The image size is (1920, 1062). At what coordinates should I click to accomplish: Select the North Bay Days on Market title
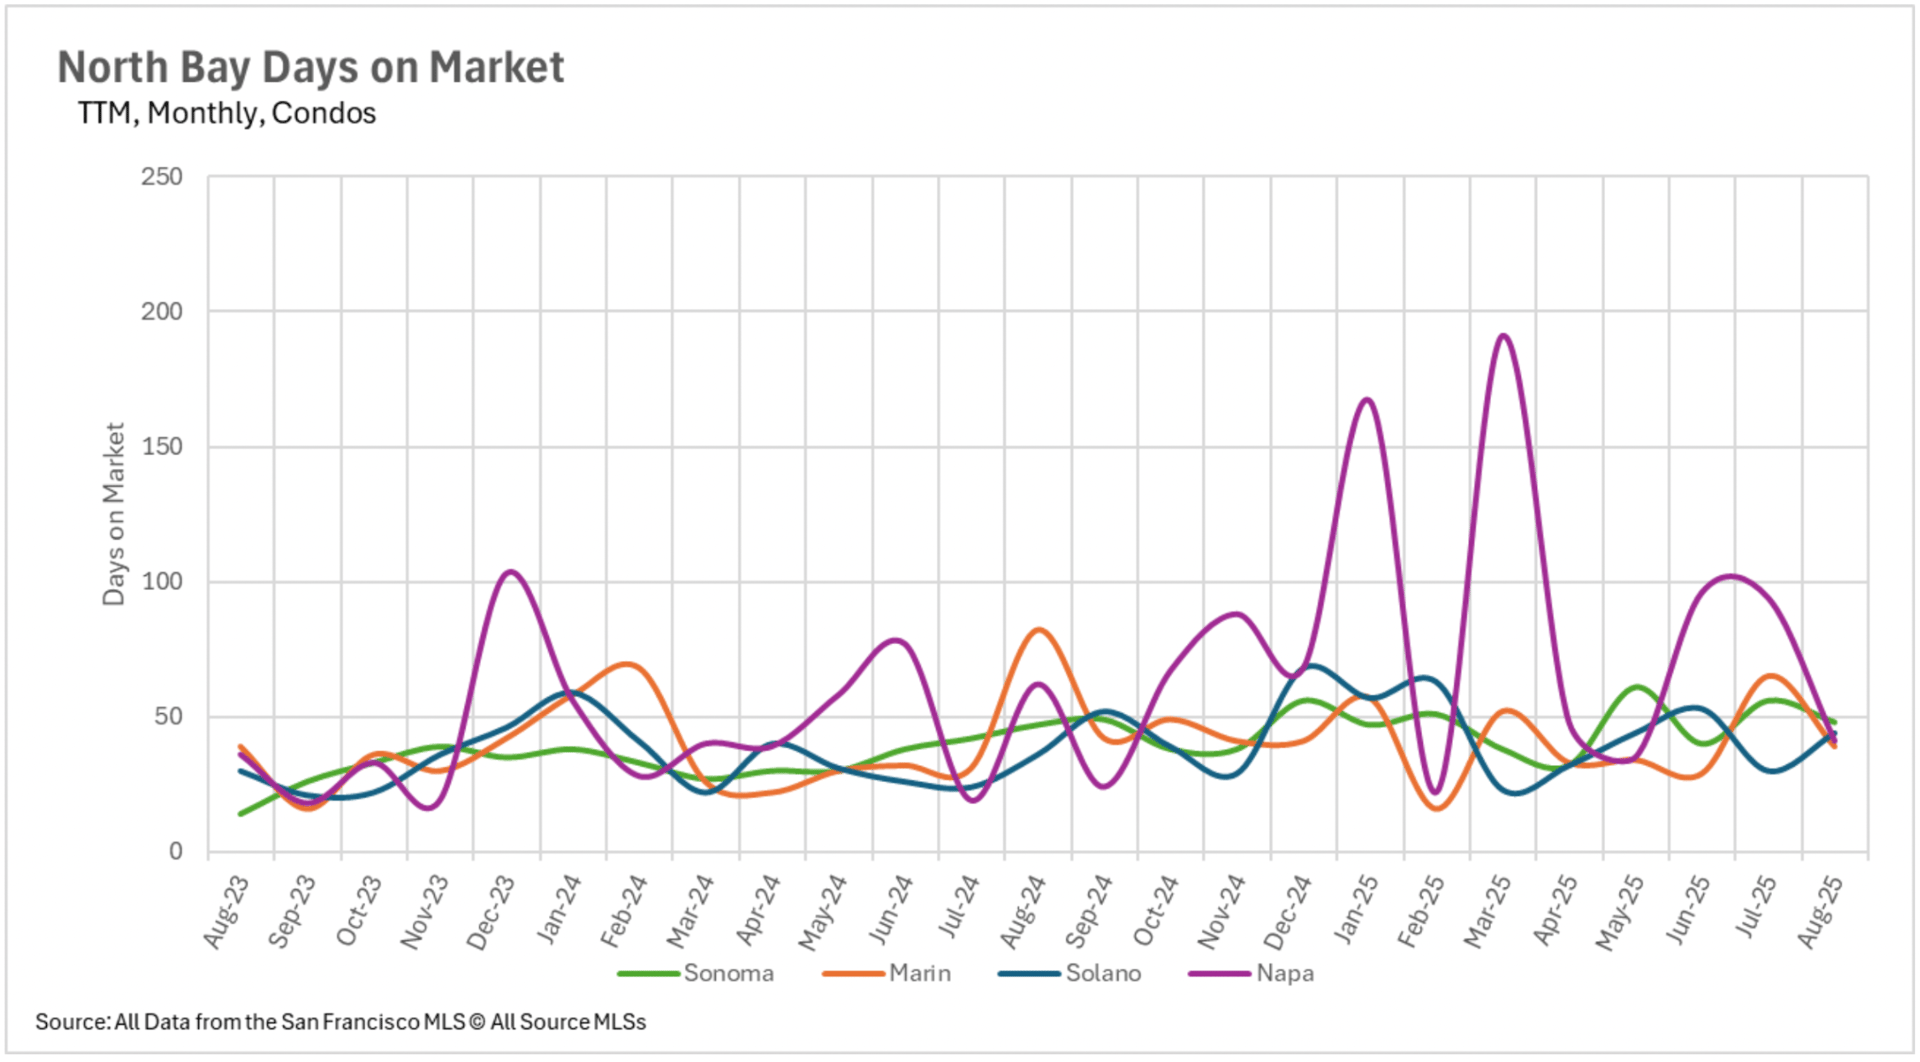click(x=311, y=68)
